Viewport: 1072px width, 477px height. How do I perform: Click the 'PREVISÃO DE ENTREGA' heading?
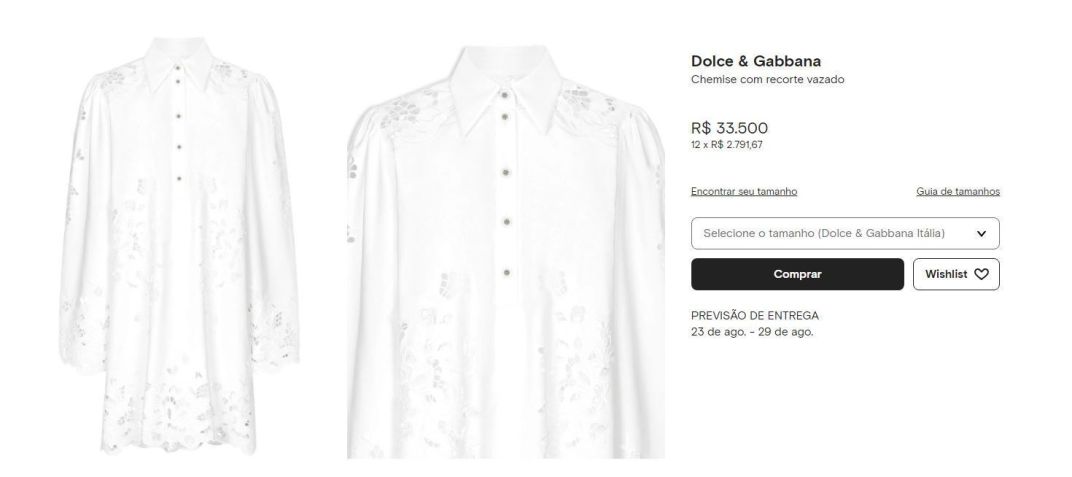[755, 316]
